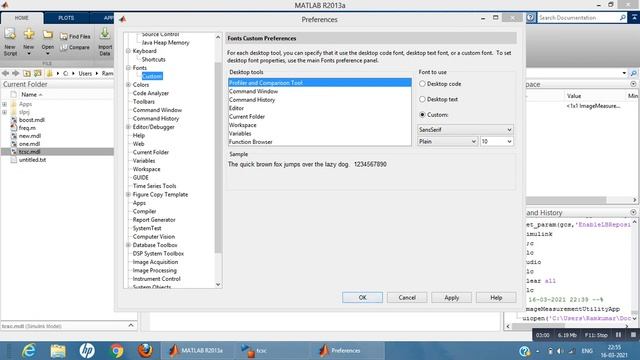Click the screen recorder pause icon

tap(618, 335)
